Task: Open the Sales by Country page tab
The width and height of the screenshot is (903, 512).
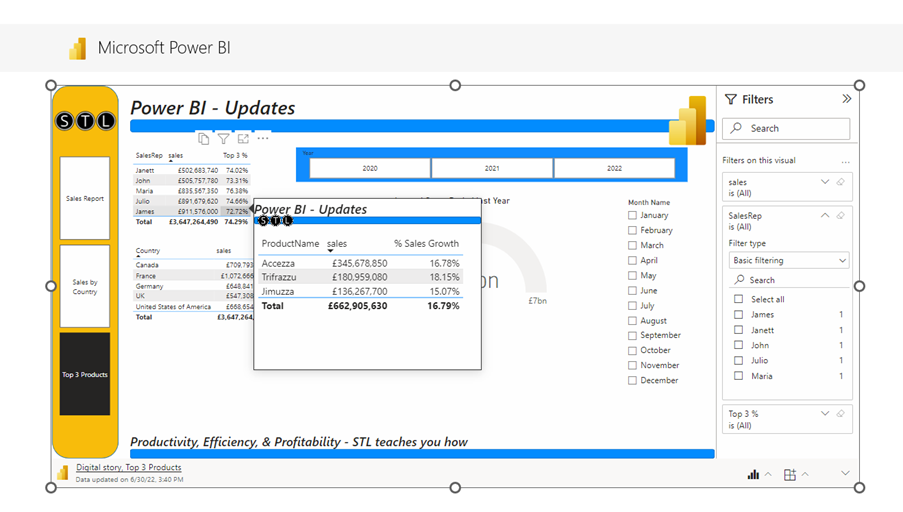Action: click(x=85, y=287)
